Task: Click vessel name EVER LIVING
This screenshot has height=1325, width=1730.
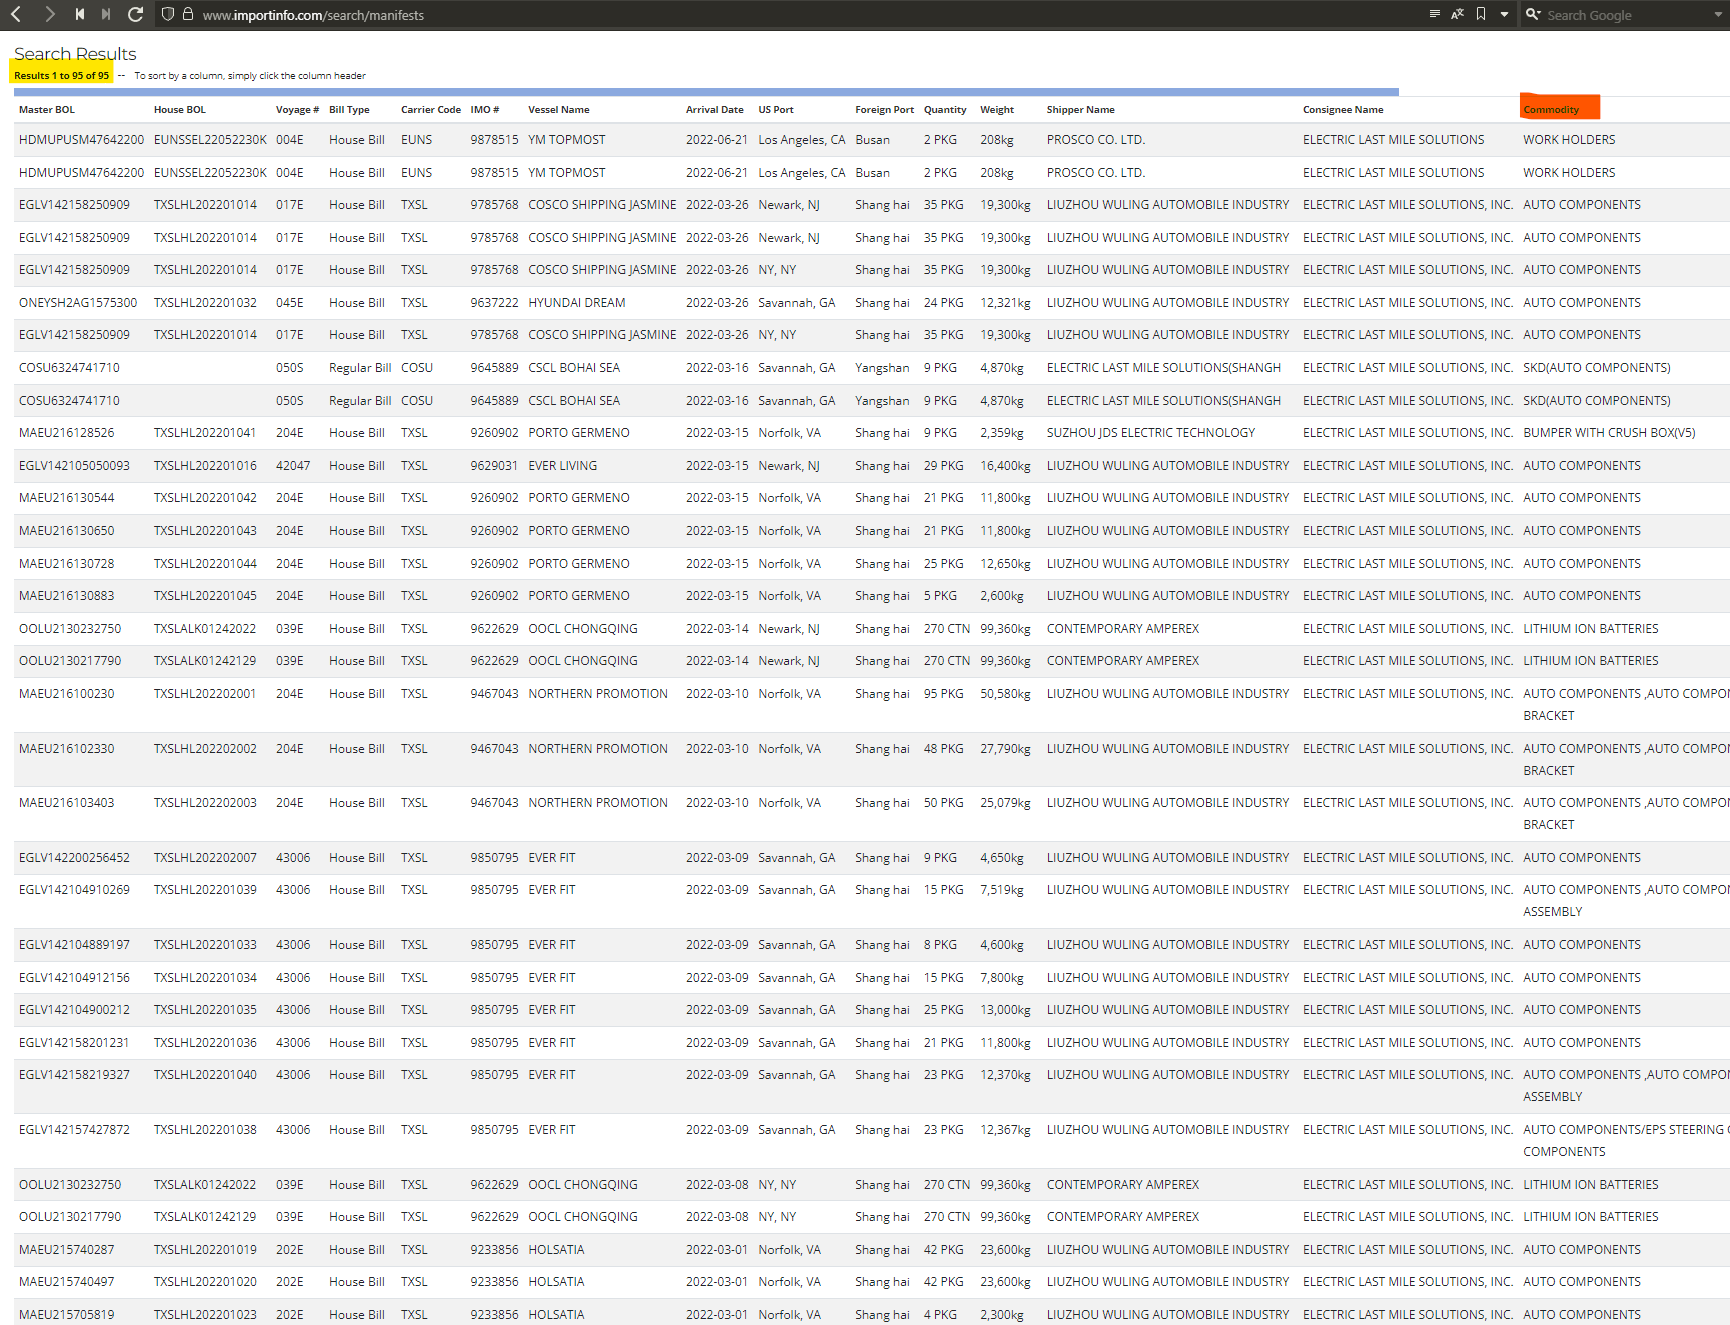Action: (563, 466)
